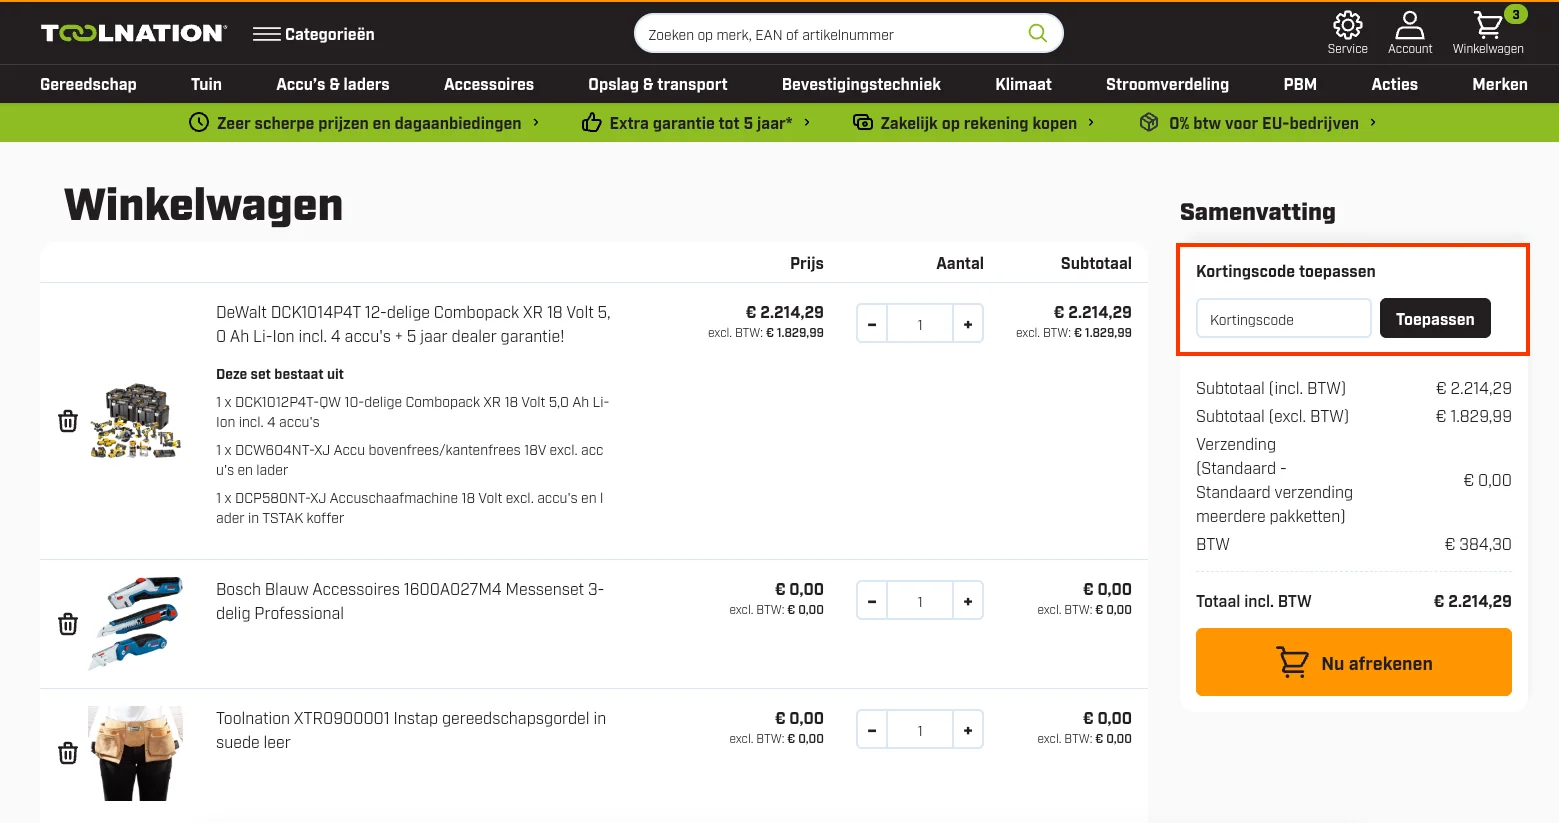Screen dimensions: 1559x823
Task: Open the Categorieën hamburger menu
Action: [x=313, y=34]
